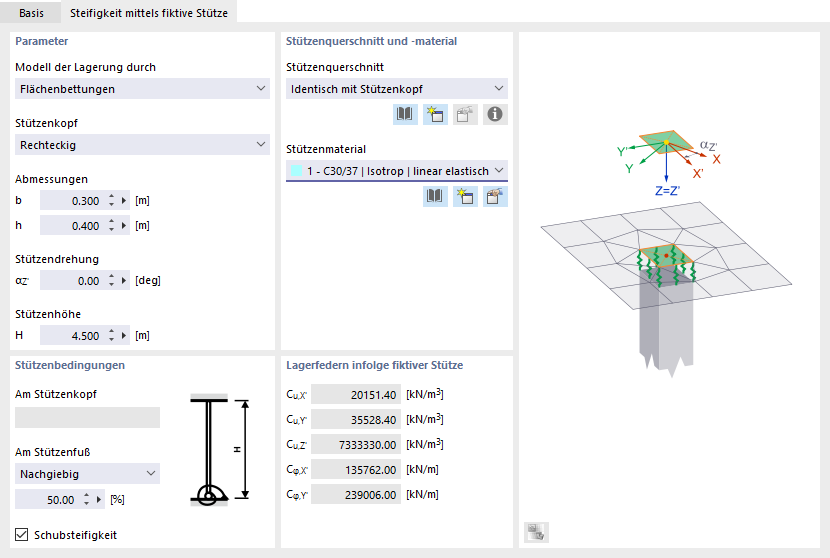
Task: Switch to the Basis tab
Action: [31, 13]
